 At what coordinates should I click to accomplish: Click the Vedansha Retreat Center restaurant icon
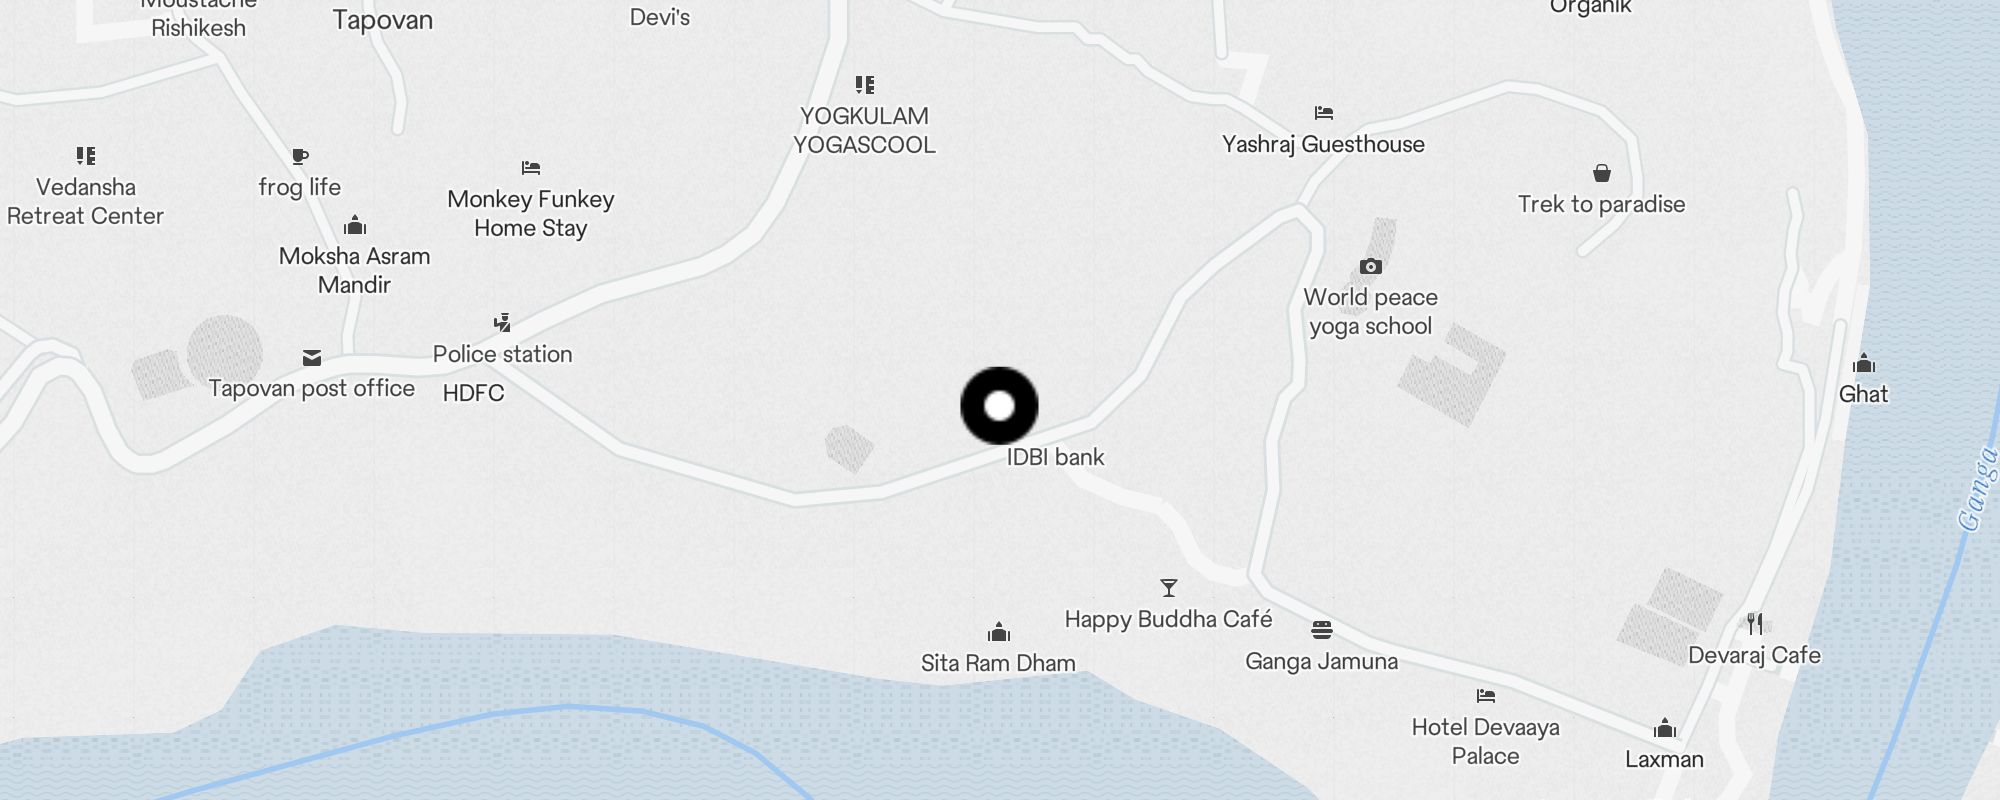coord(86,156)
